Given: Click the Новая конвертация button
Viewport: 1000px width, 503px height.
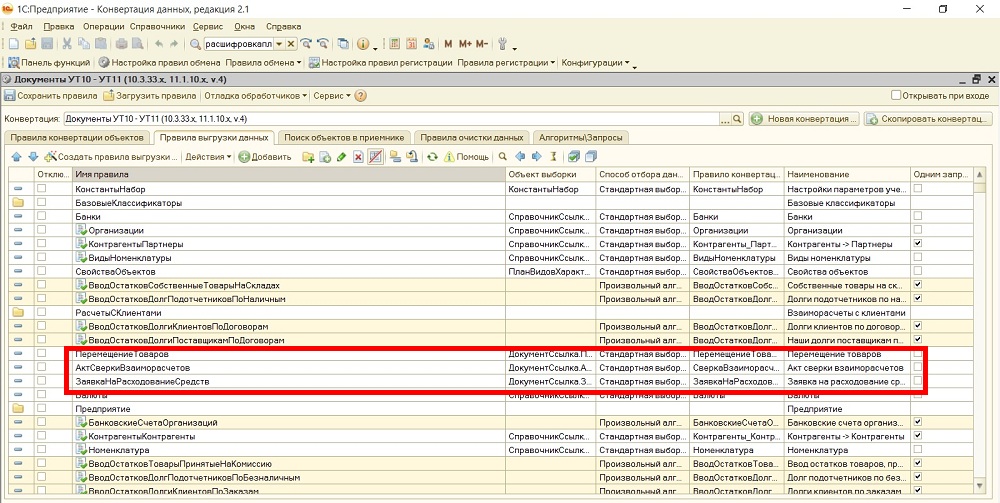Looking at the screenshot, I should click(804, 119).
